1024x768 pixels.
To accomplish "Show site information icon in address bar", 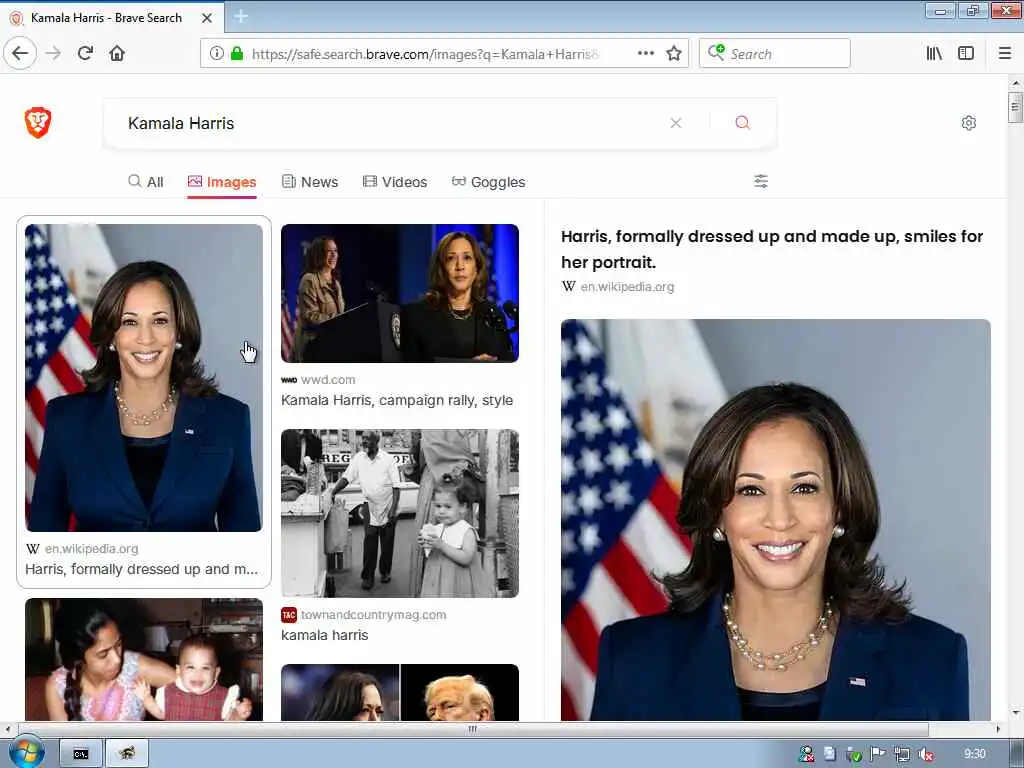I will 216,54.
